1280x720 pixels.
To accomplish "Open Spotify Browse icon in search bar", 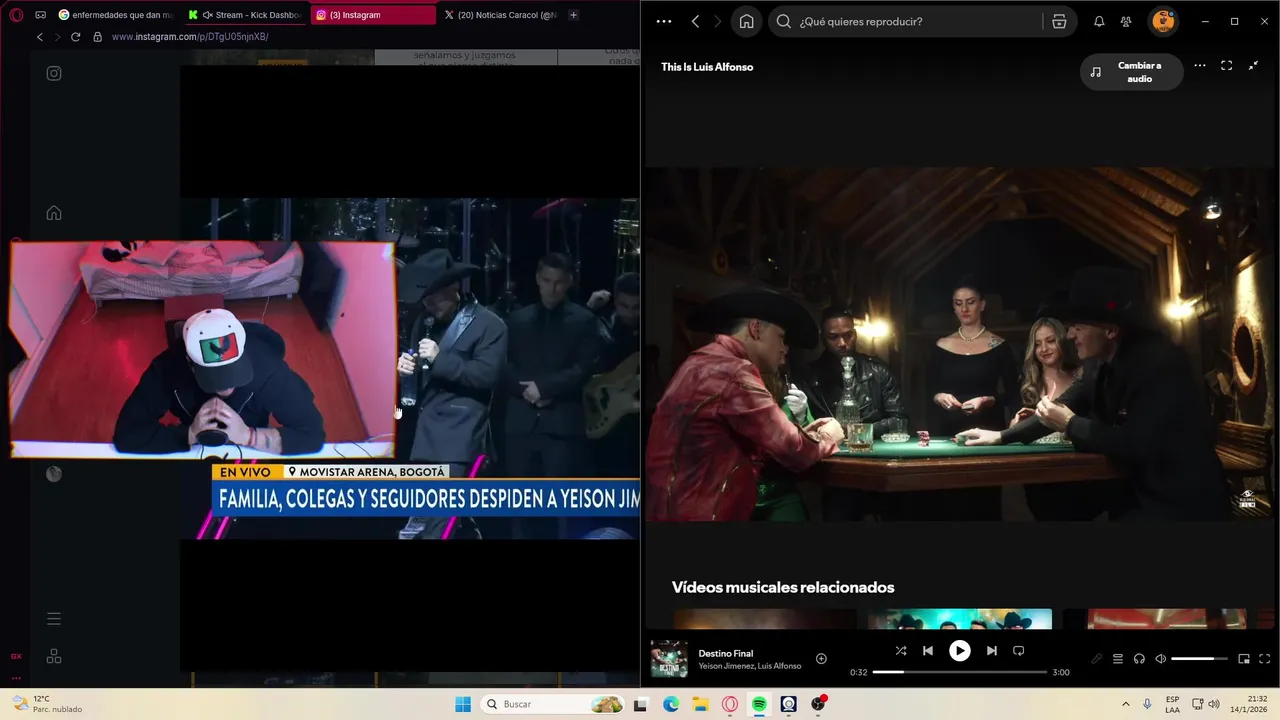I will (1059, 21).
